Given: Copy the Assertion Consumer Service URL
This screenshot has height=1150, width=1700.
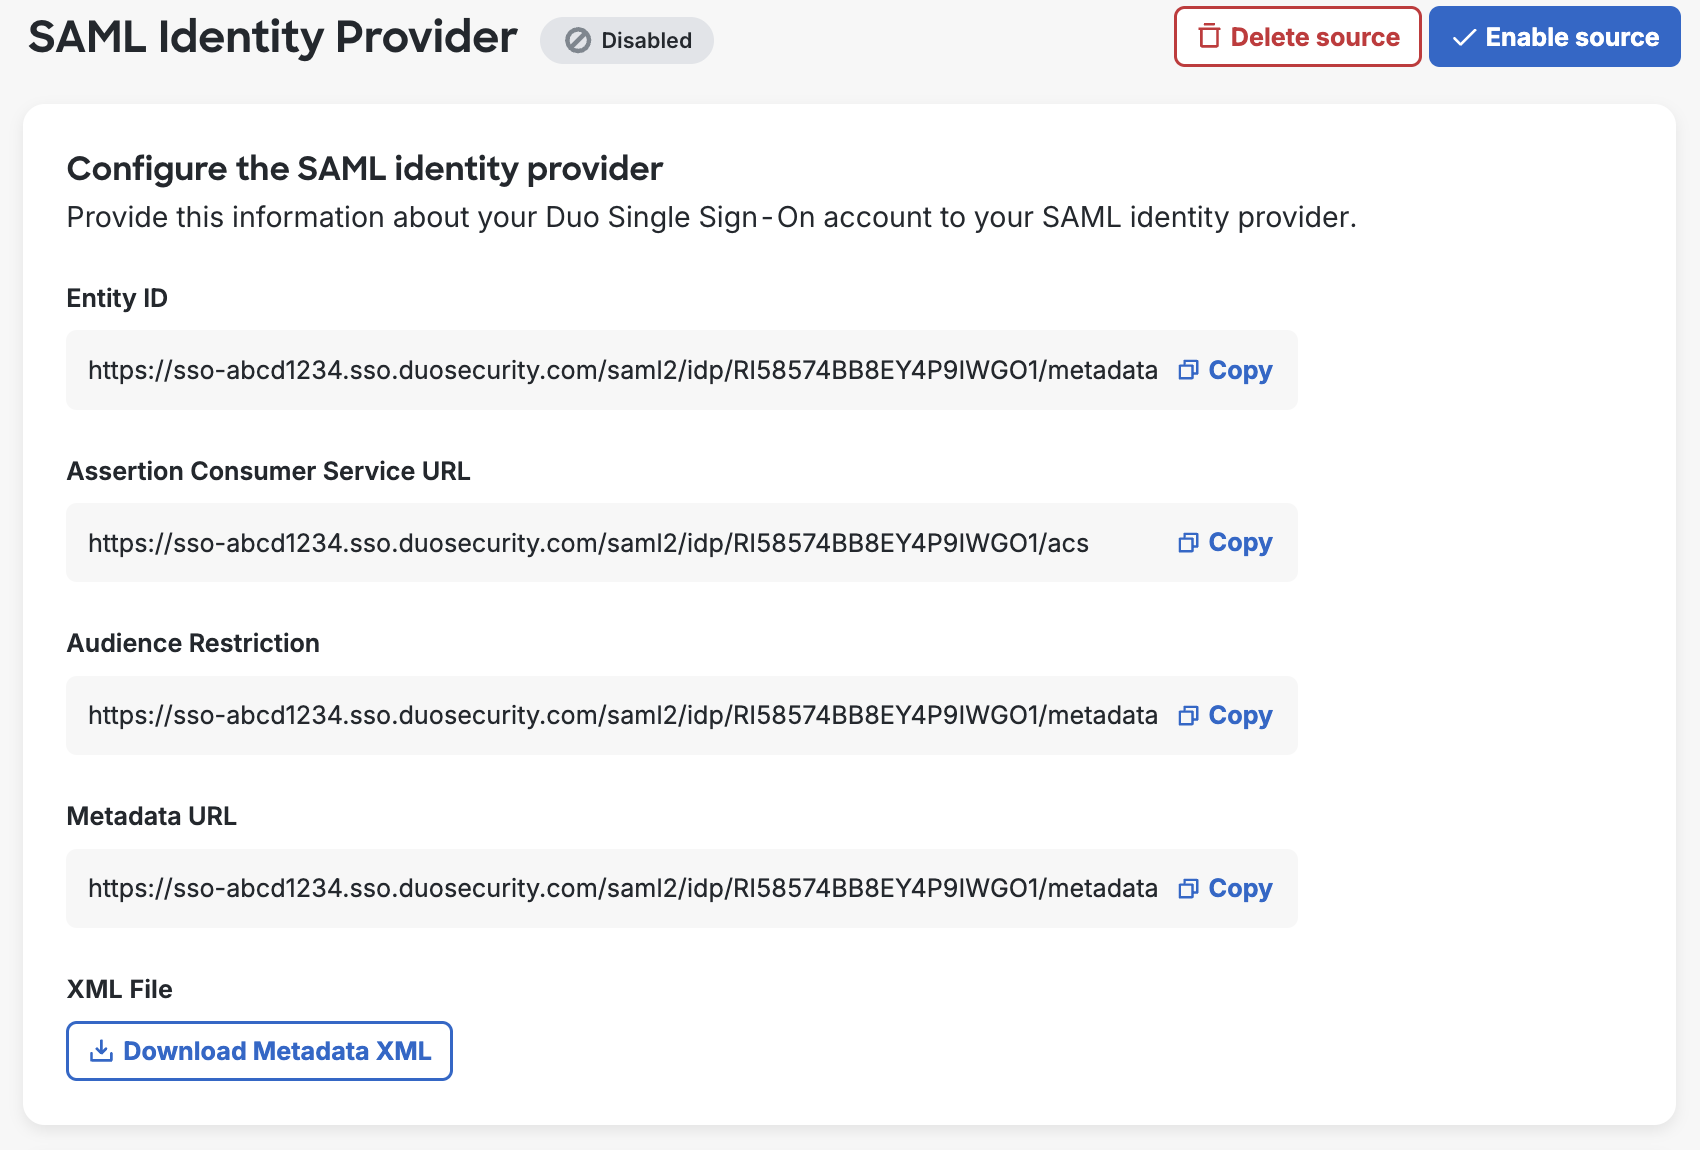Looking at the screenshot, I should [x=1240, y=543].
